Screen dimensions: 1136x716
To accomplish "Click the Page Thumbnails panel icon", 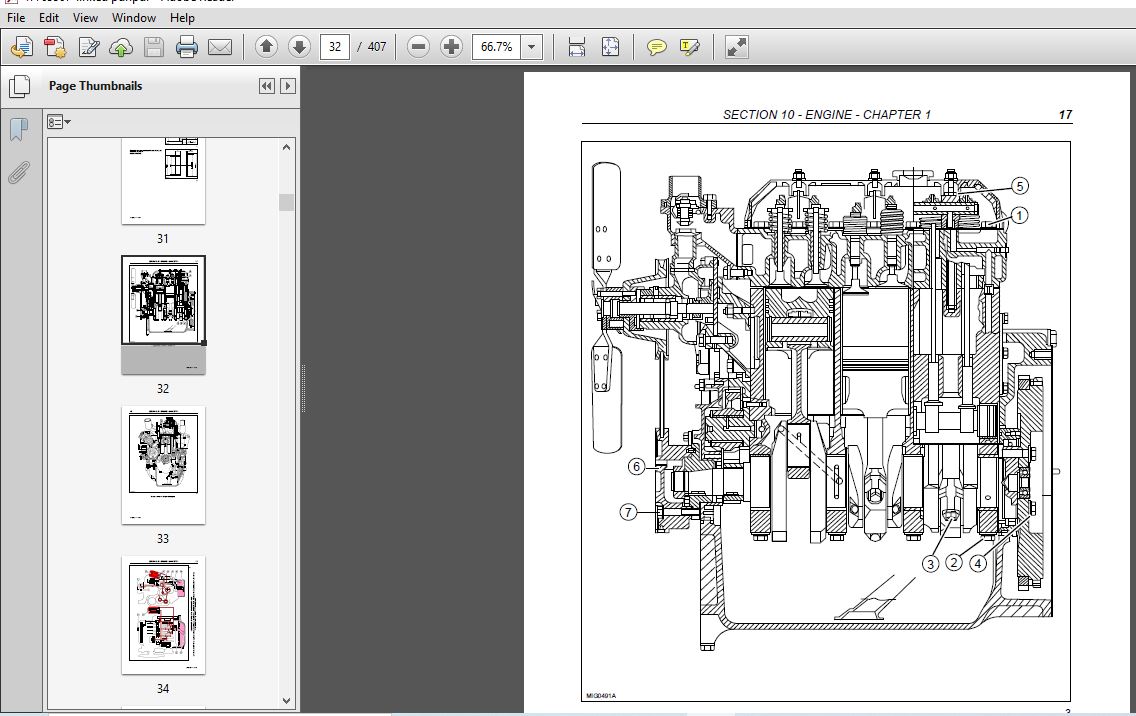I will click(20, 86).
